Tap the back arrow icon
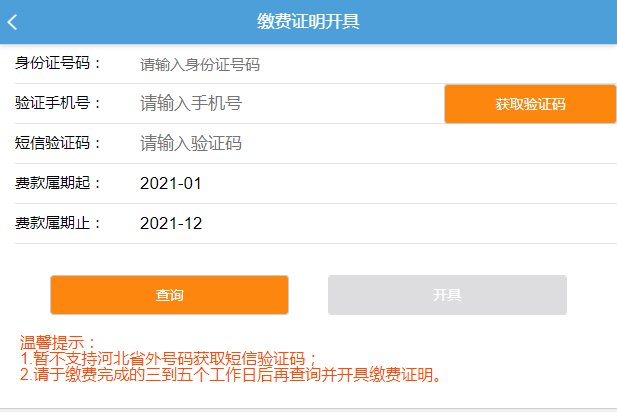 13,22
